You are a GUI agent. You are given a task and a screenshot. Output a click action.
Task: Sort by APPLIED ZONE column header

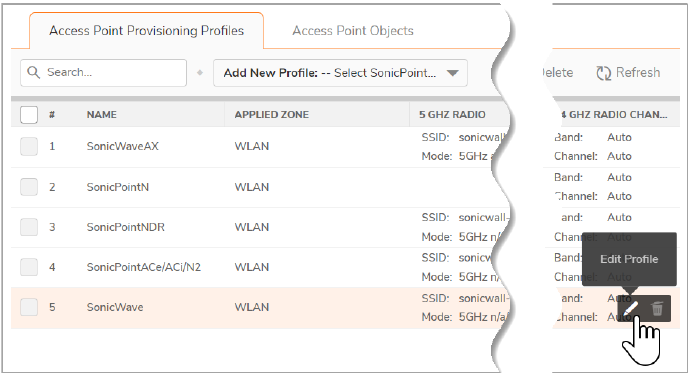pyautogui.click(x=271, y=115)
